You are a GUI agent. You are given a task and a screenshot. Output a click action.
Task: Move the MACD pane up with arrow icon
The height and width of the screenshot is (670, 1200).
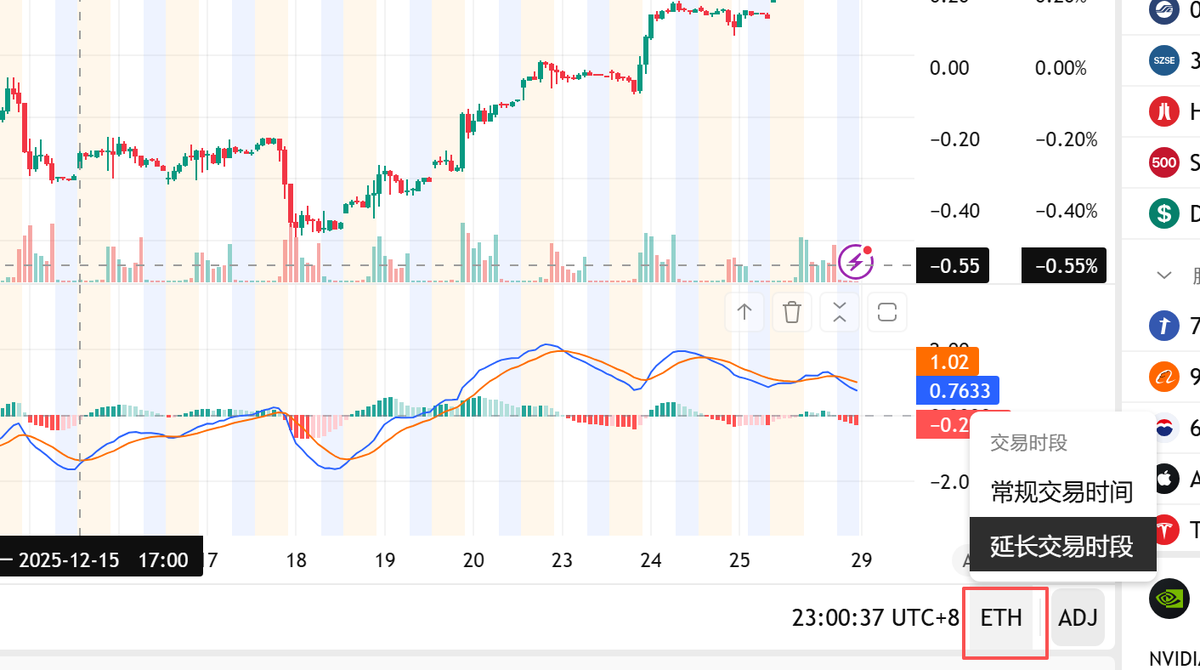tap(744, 311)
